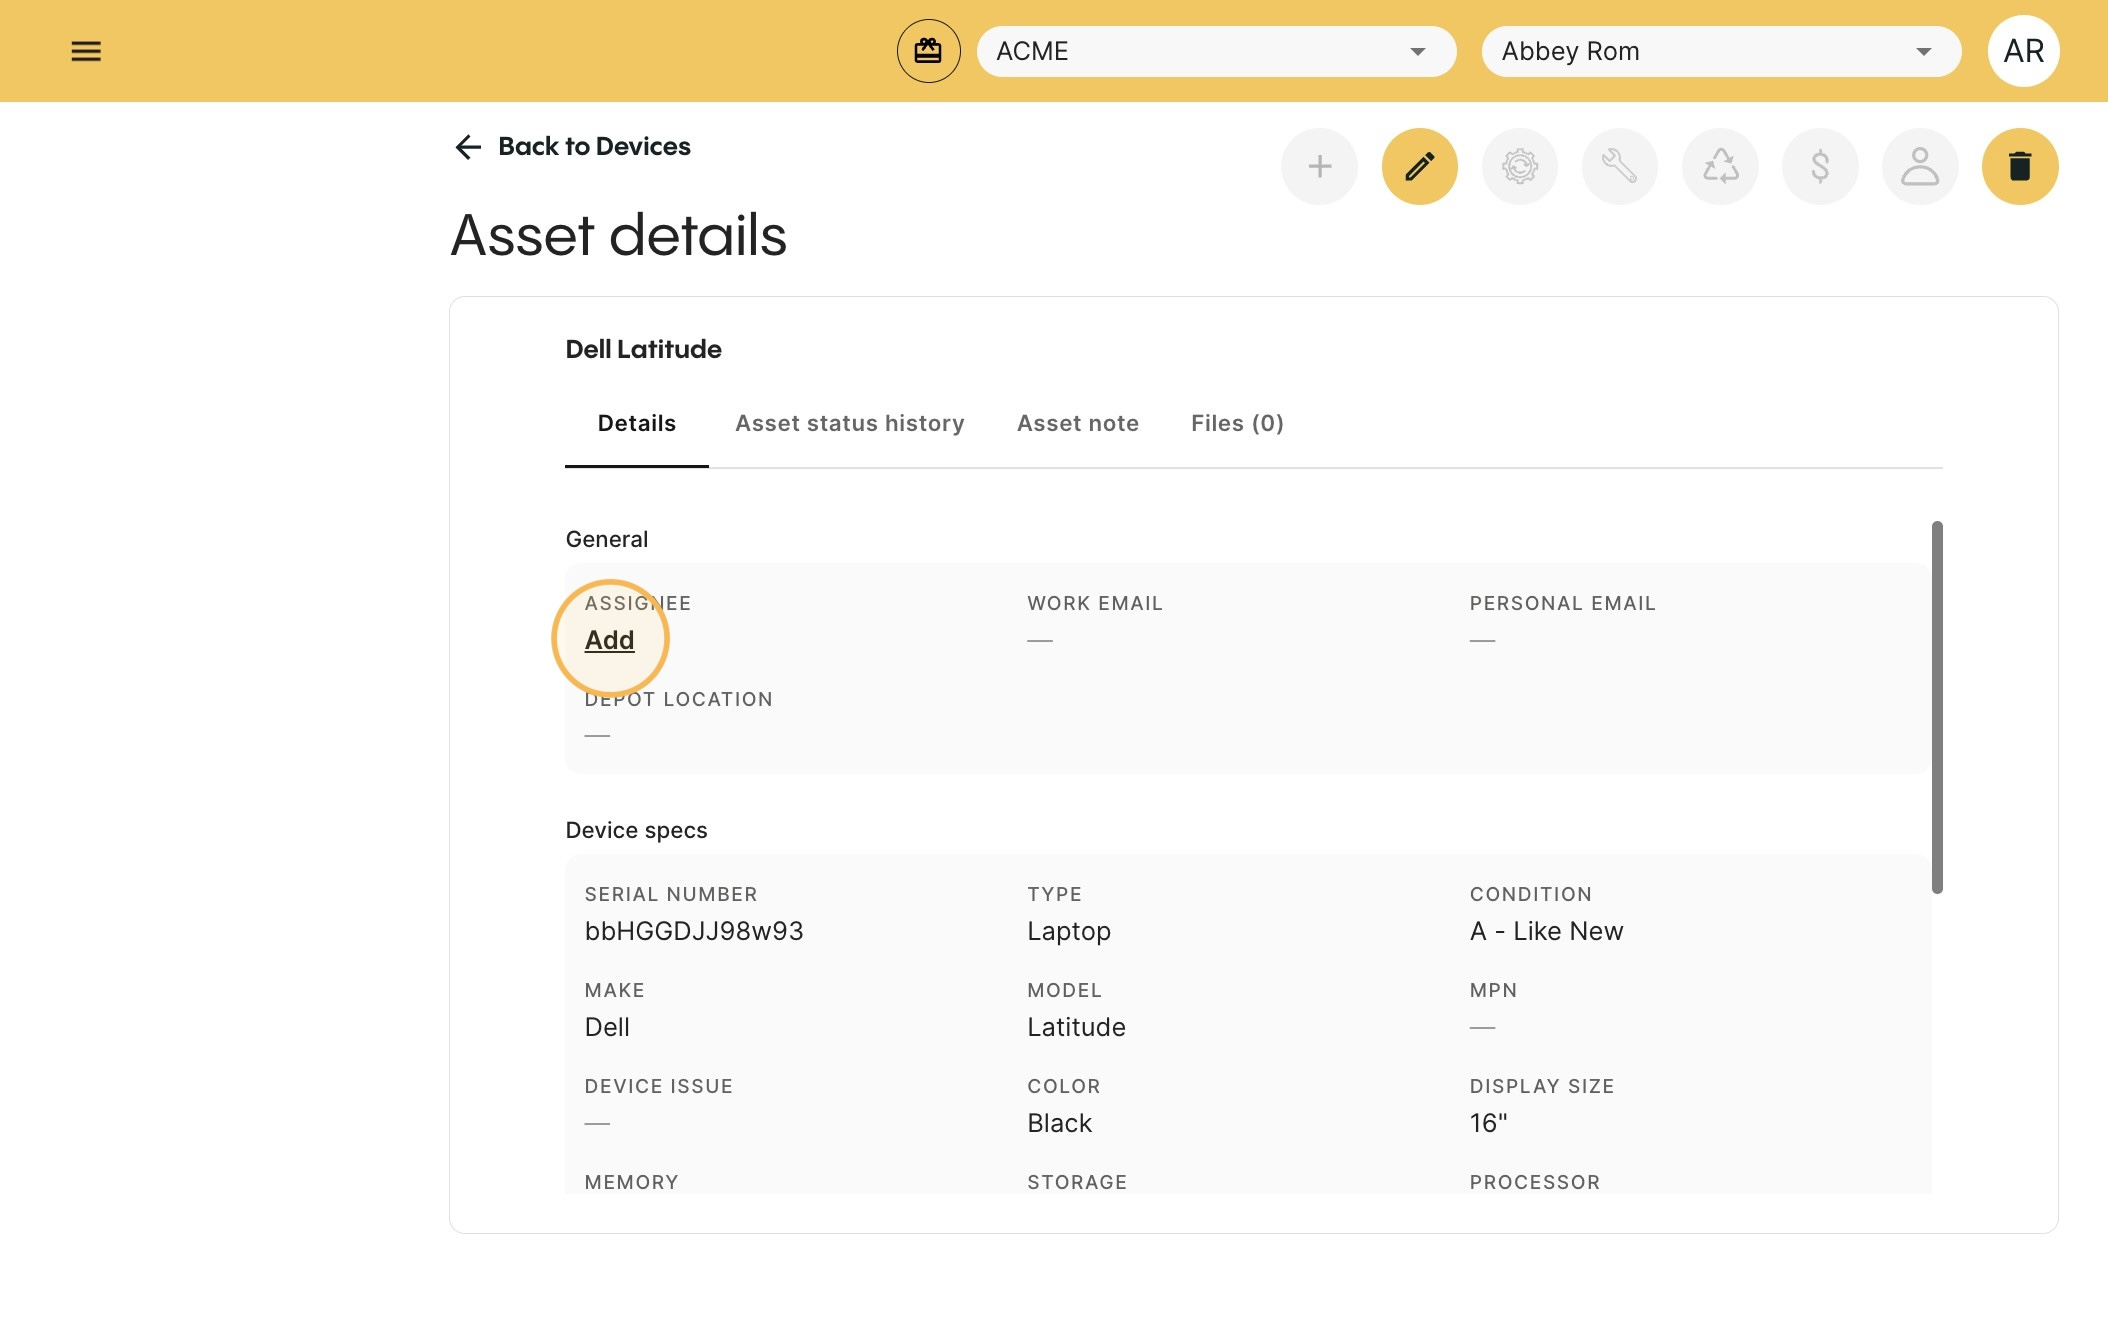
Task: Click the gear refresh icon button
Action: click(1519, 166)
